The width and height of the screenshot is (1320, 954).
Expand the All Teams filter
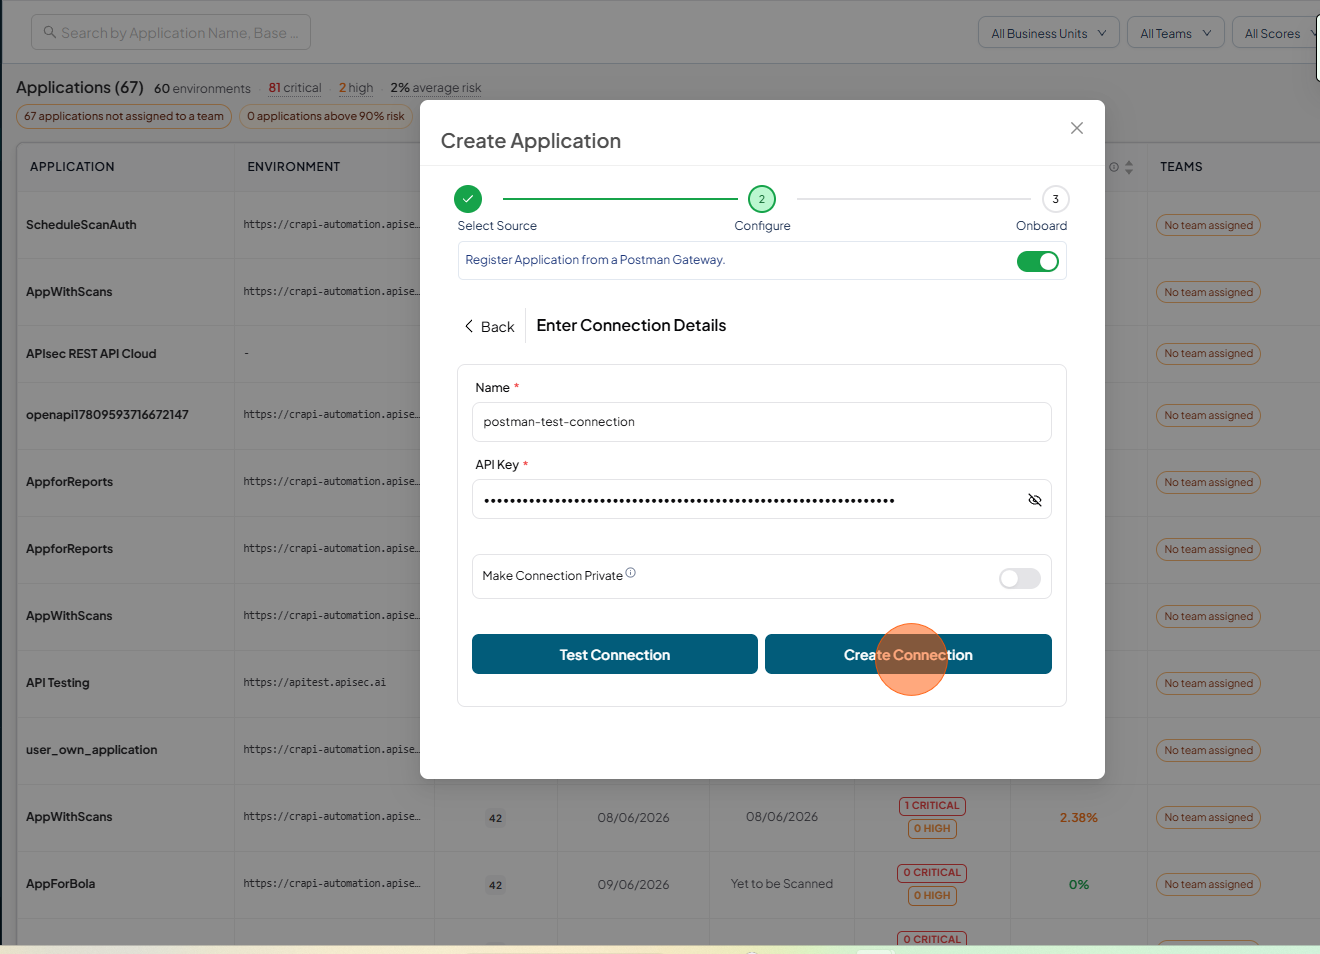pyautogui.click(x=1176, y=33)
